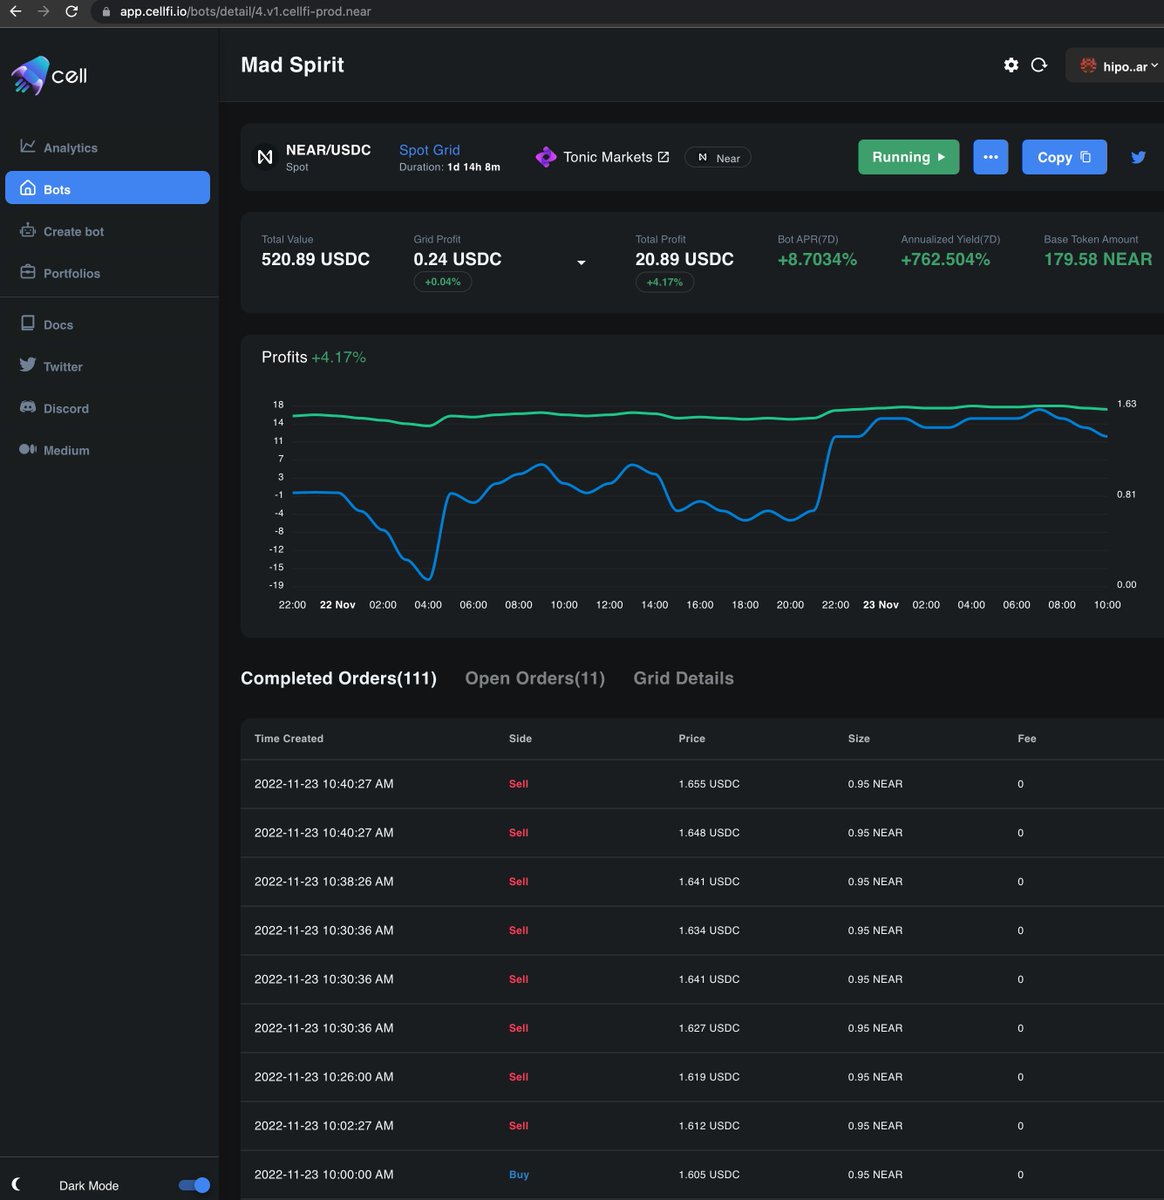Click Total Profit 20.89 USDC

tap(684, 259)
